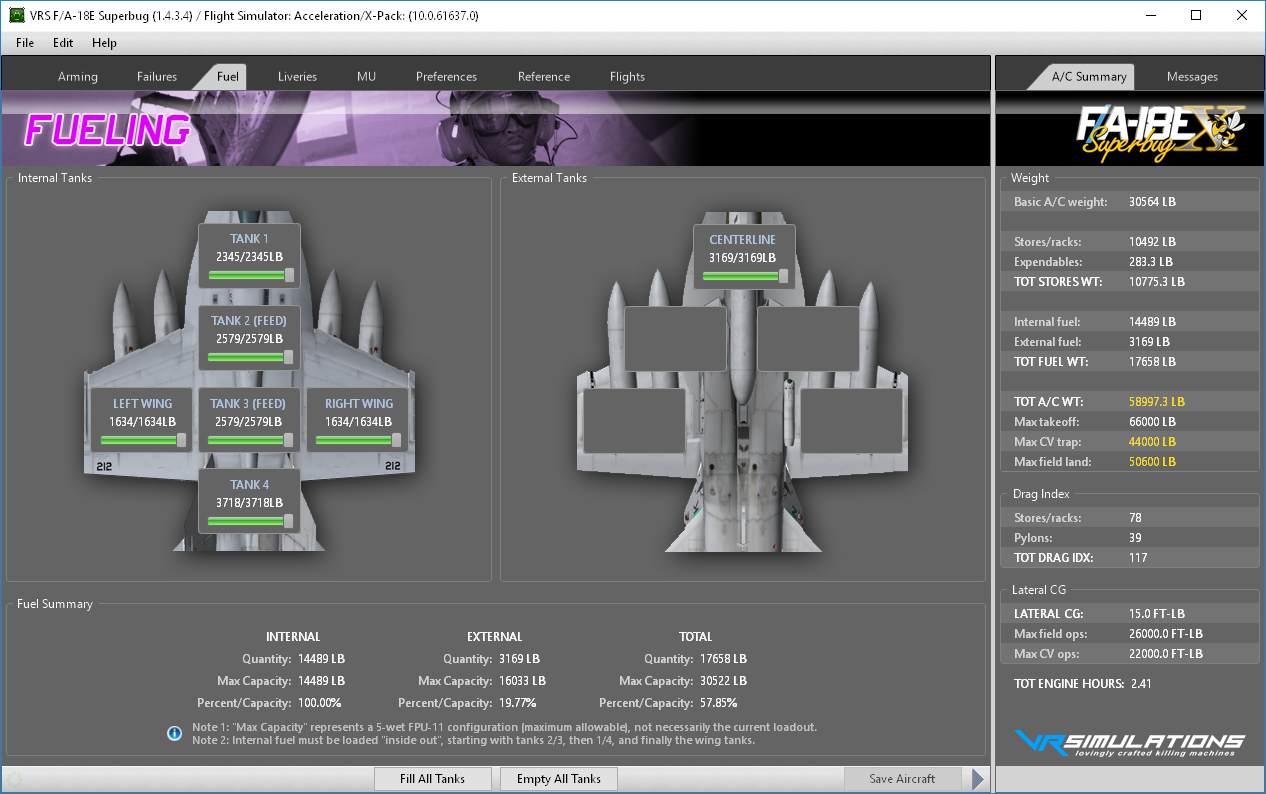Image resolution: width=1266 pixels, height=794 pixels.
Task: Click the TANK 3 (FEED) label
Action: click(249, 404)
